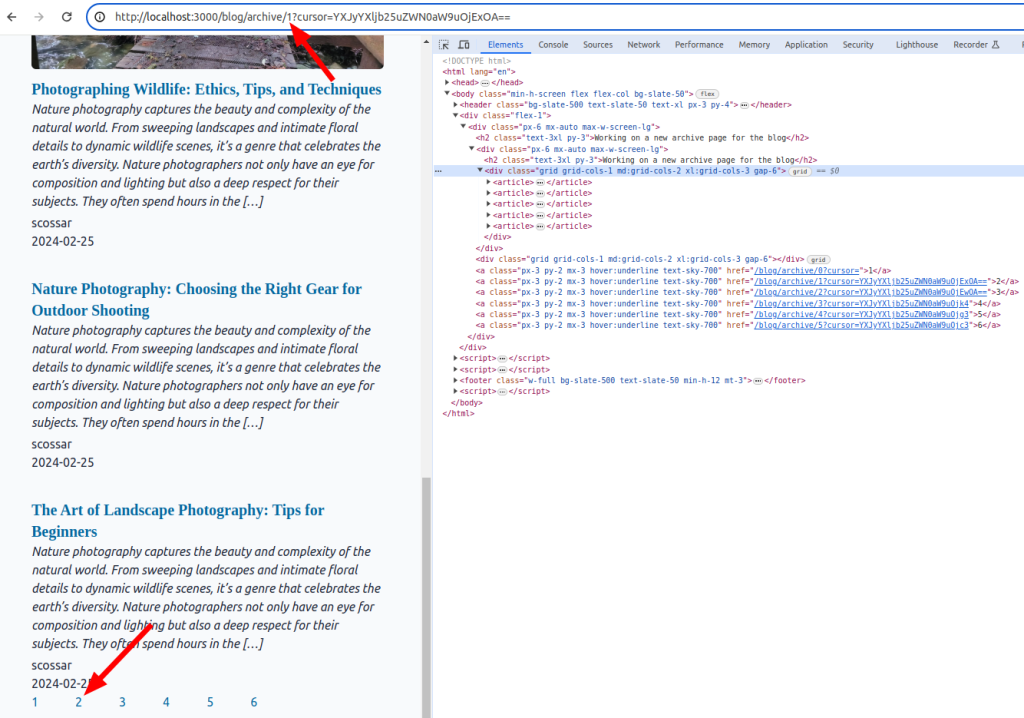Select the html lang="en" line
The image size is (1024, 718).
click(479, 72)
